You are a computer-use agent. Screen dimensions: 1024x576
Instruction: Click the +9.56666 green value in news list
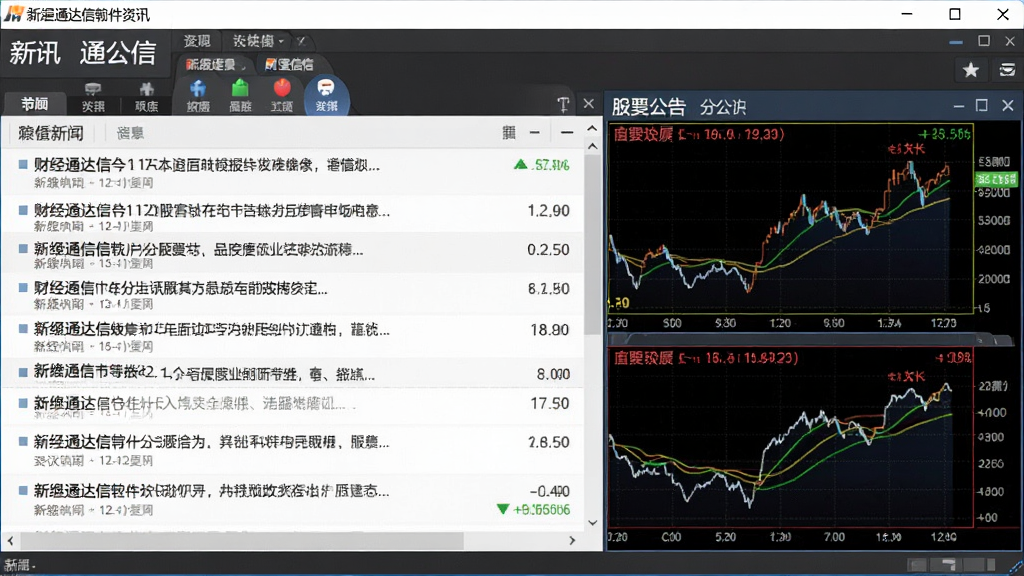[x=541, y=509]
